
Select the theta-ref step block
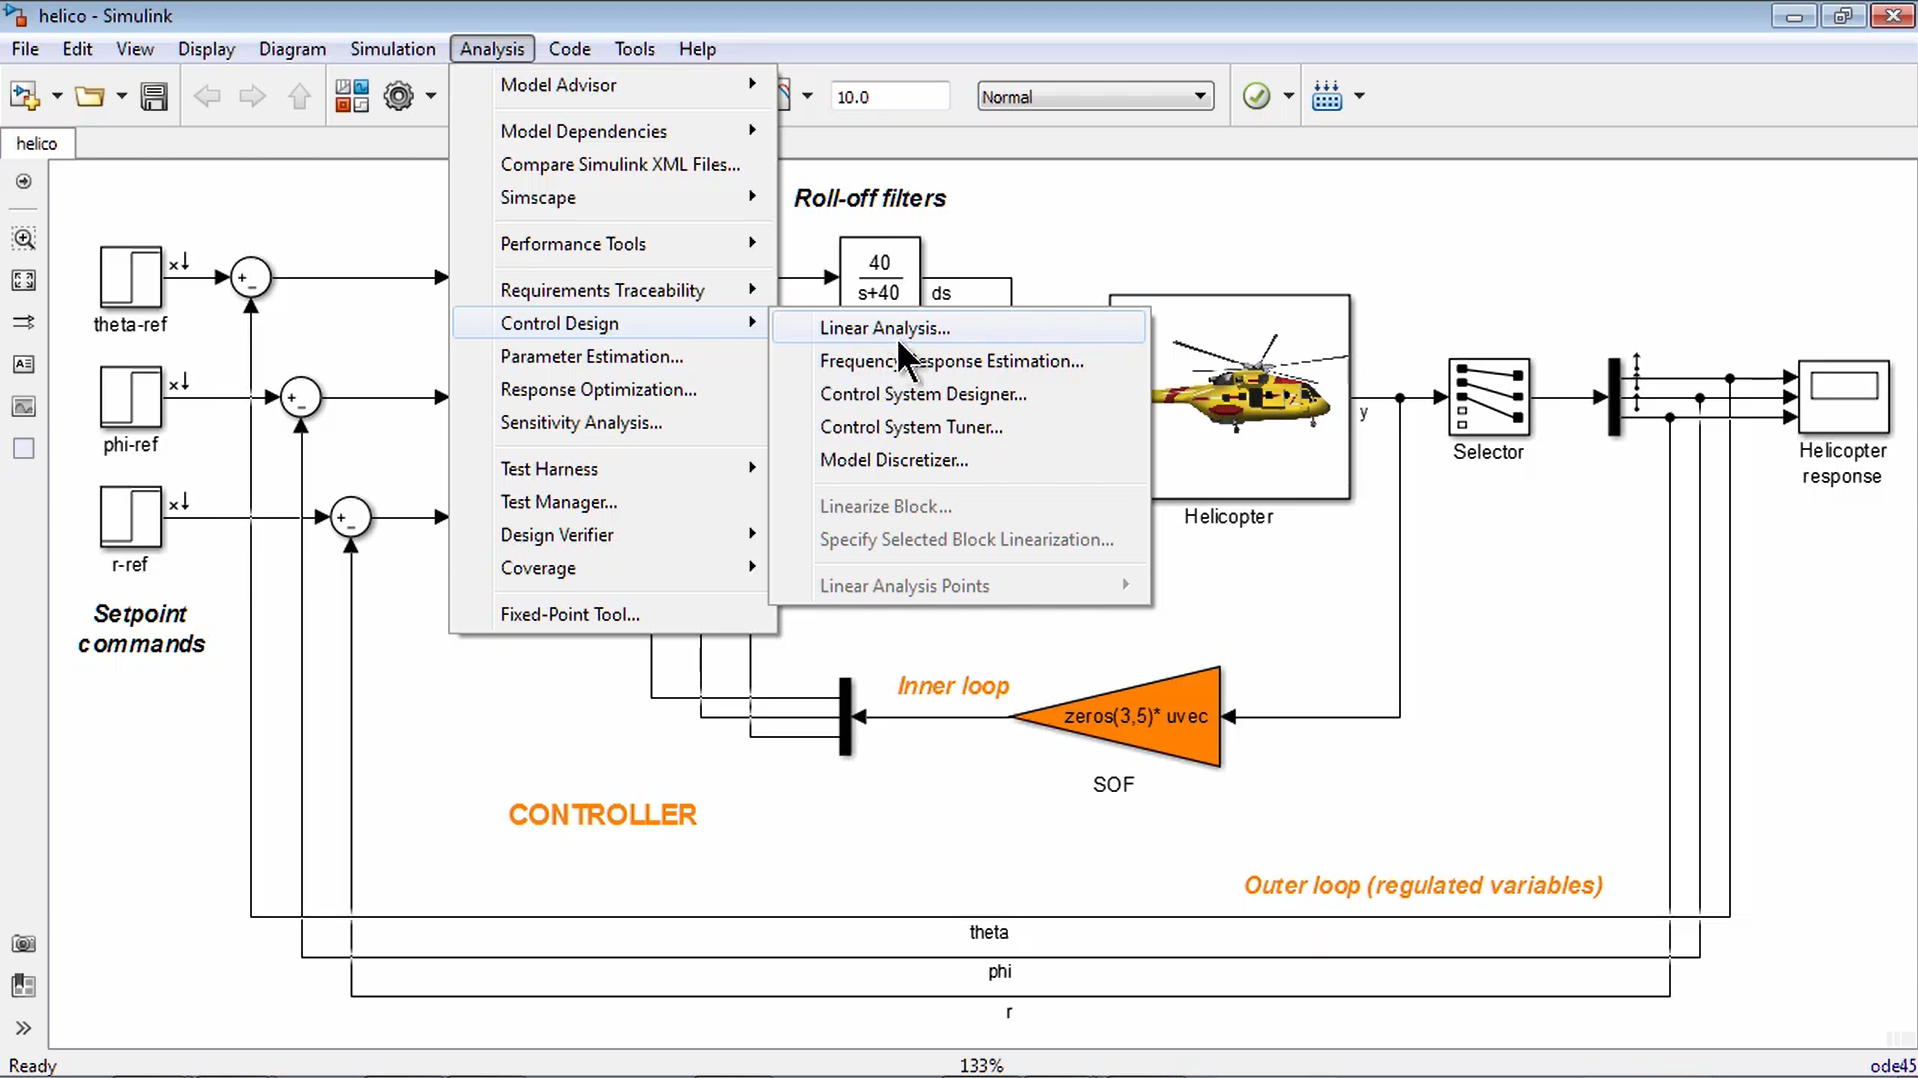[x=131, y=277]
